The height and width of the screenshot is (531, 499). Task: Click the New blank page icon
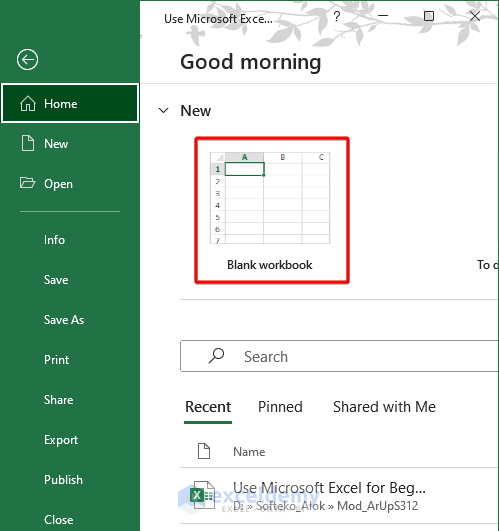(28, 143)
